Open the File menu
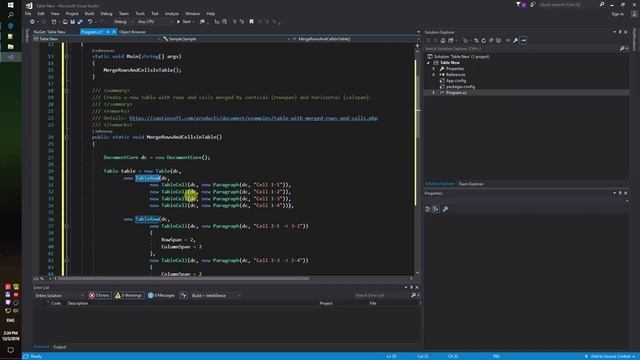 pos(28,13)
